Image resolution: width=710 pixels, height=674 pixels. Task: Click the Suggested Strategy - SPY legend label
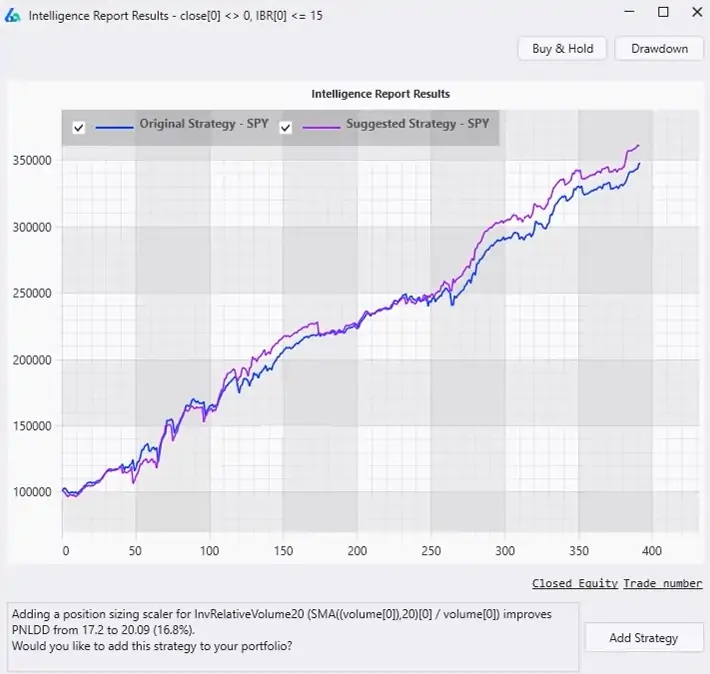[x=417, y=124]
